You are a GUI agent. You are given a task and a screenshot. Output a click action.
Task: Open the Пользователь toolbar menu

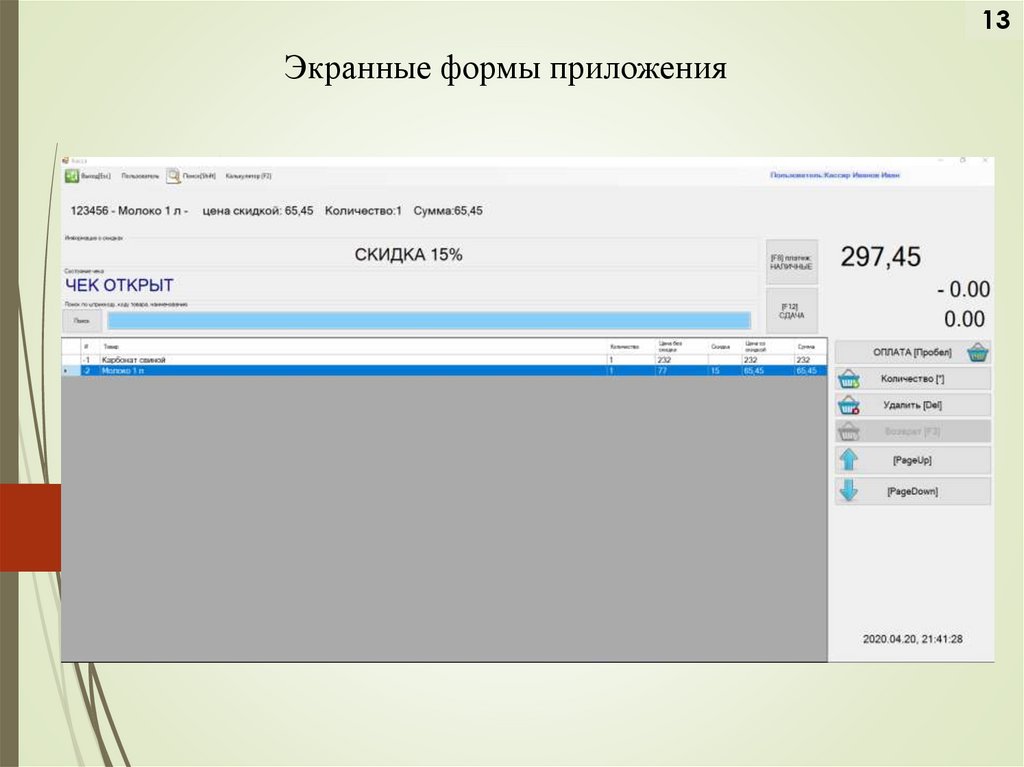(x=140, y=176)
